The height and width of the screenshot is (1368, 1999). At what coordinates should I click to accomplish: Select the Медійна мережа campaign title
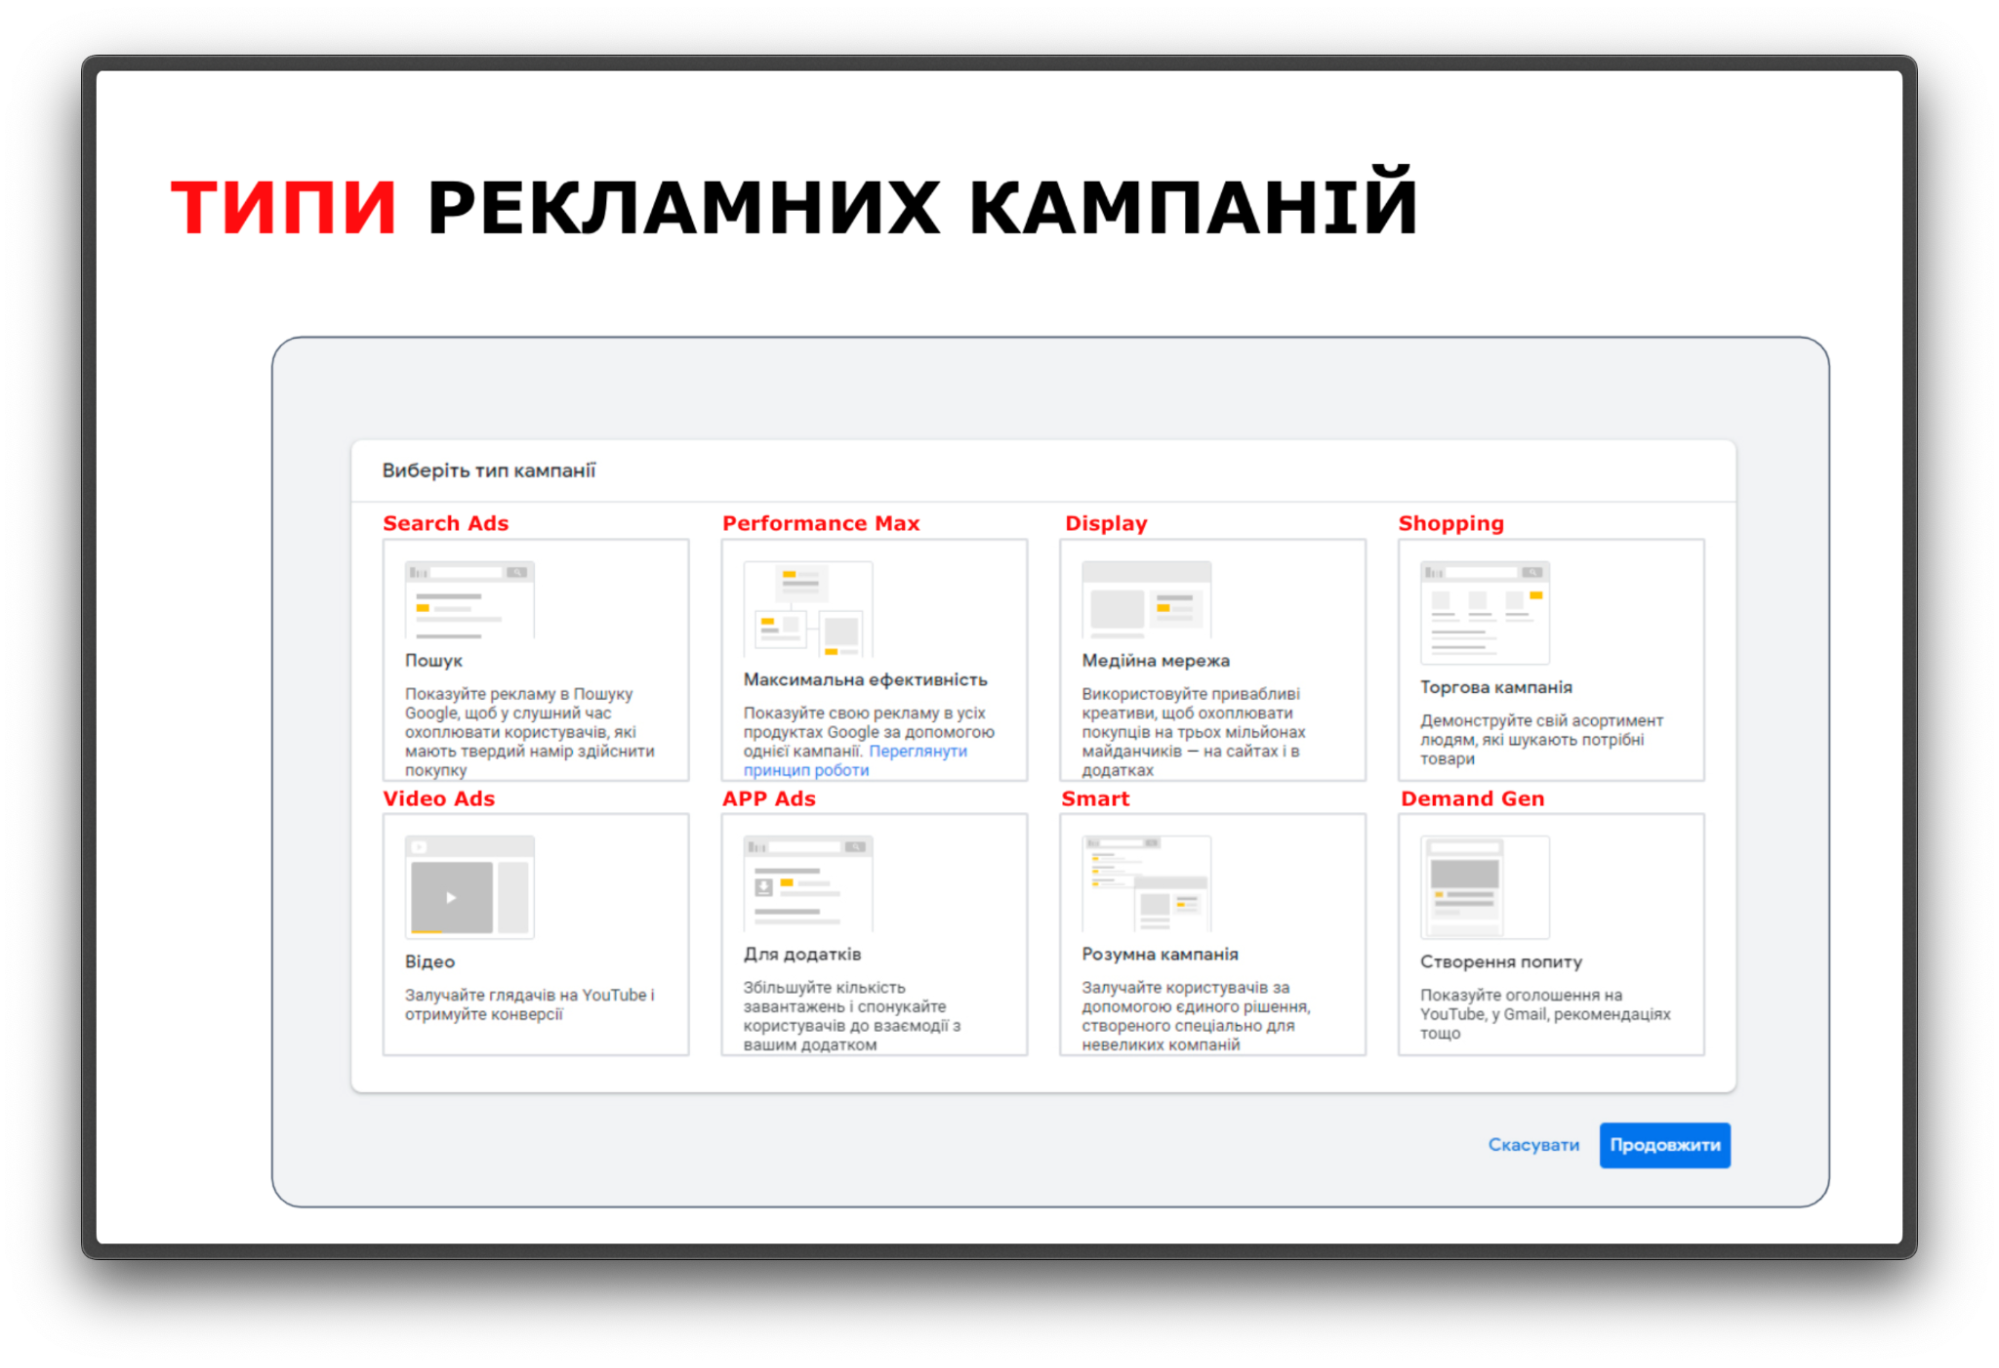(x=1155, y=661)
